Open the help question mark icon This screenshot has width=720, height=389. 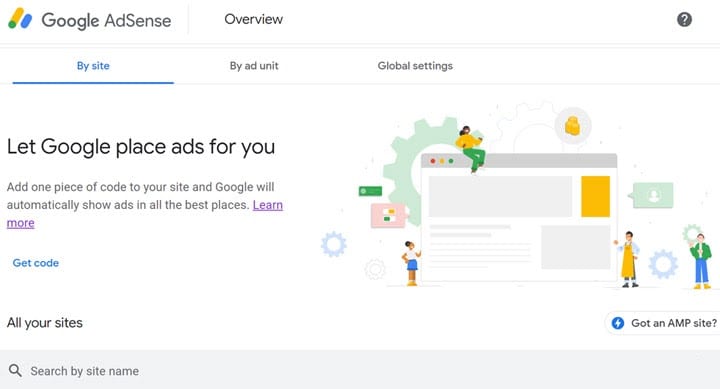(684, 19)
